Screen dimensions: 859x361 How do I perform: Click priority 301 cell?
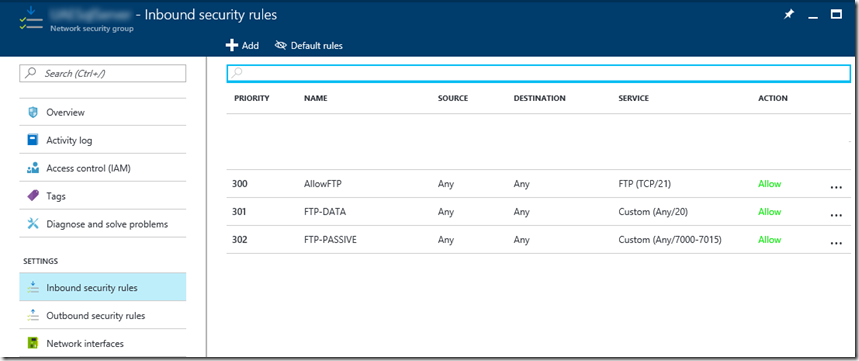[x=240, y=212]
